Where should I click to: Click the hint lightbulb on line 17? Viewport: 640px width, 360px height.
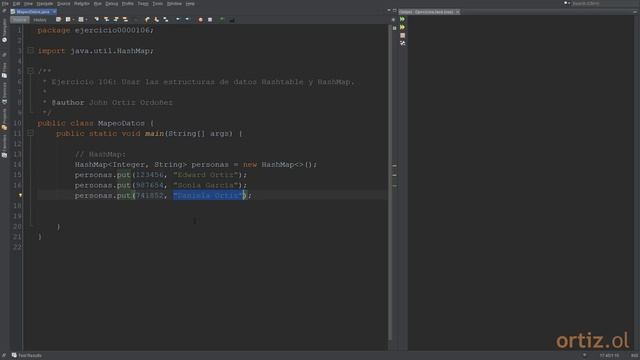(20, 196)
